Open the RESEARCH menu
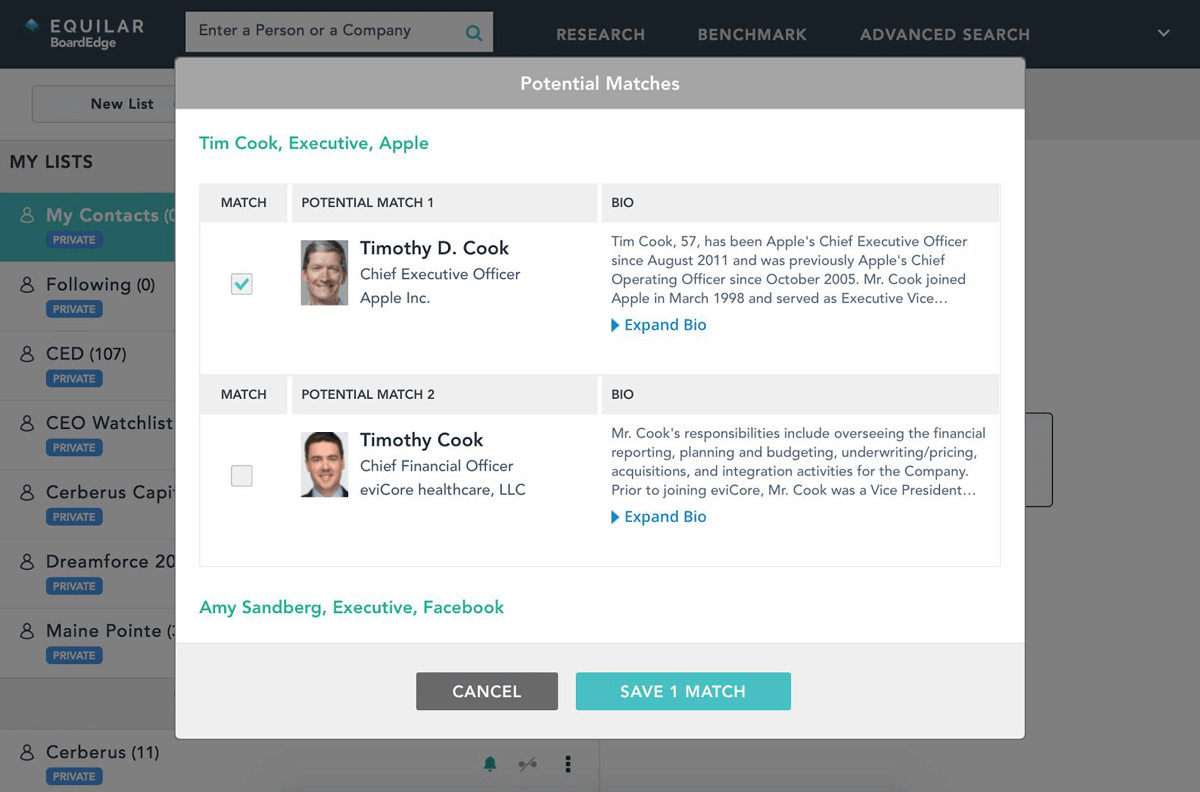Image resolution: width=1200 pixels, height=792 pixels. tap(600, 35)
